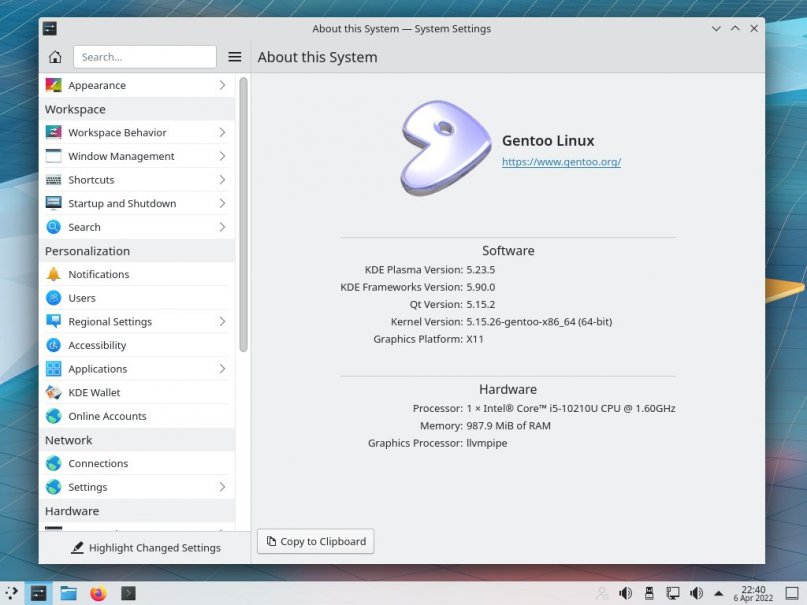Expand the Appearance category

pyautogui.click(x=137, y=86)
